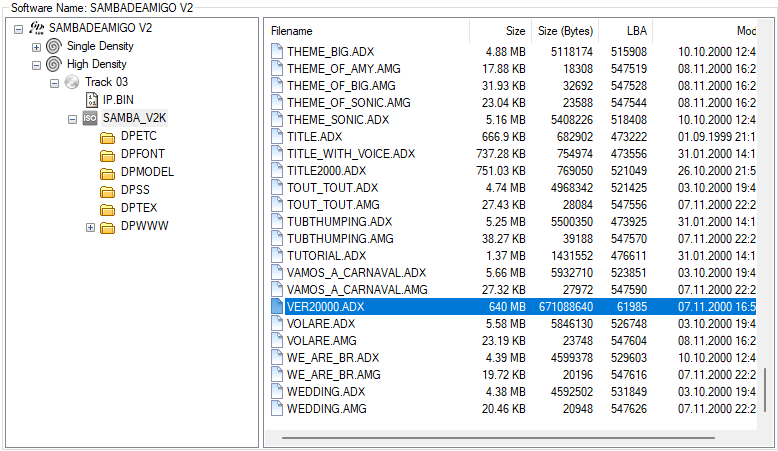Viewport: 778px width, 451px height.
Task: Select the SAMBA_V2K label in tree
Action: (134, 118)
